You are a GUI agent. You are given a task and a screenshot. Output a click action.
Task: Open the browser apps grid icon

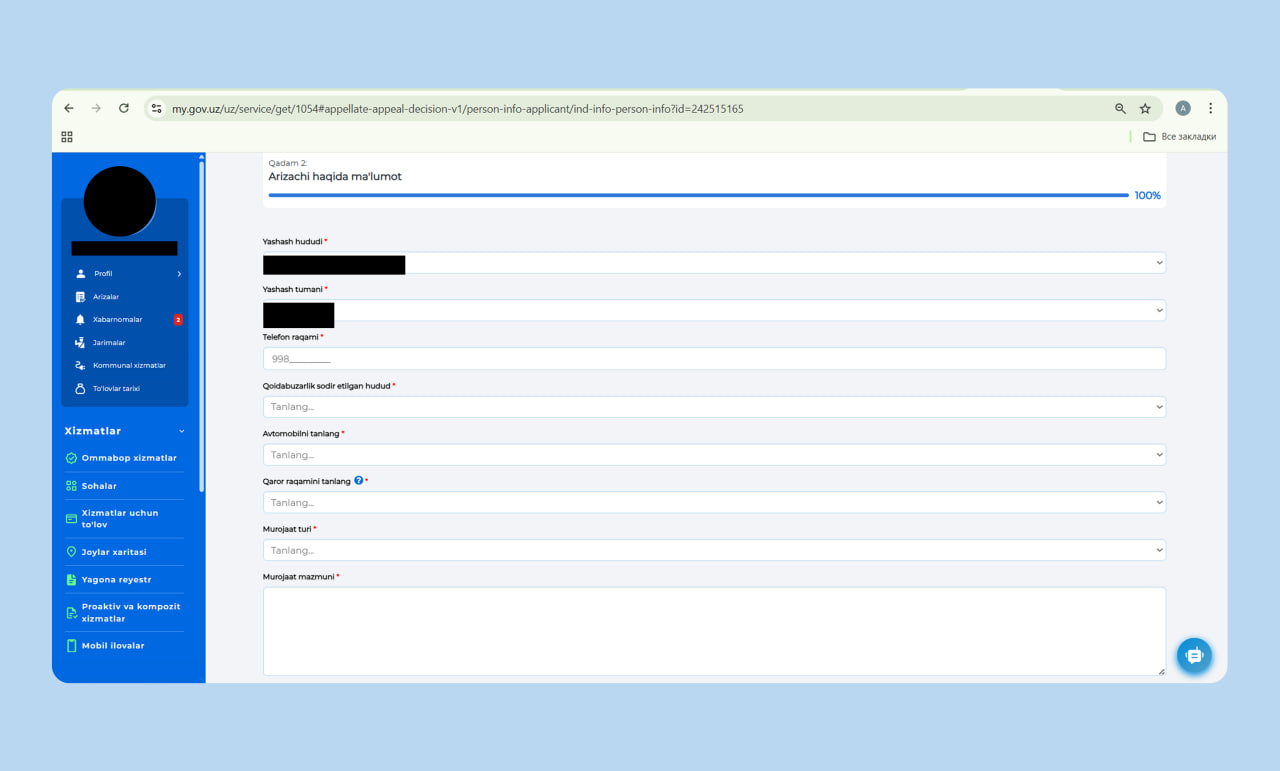(x=67, y=137)
